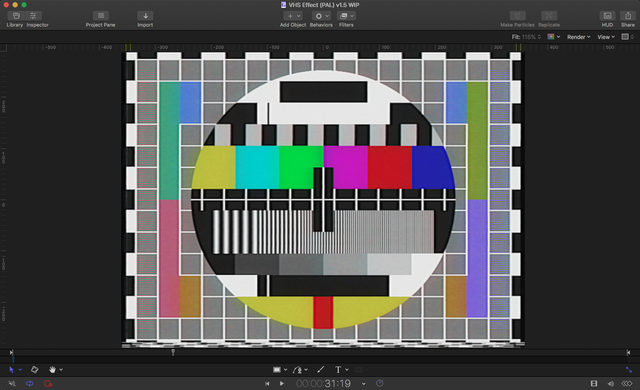Screen dimensions: 640x390
Task: Expand the Select tool options arrow
Action: coord(20,370)
